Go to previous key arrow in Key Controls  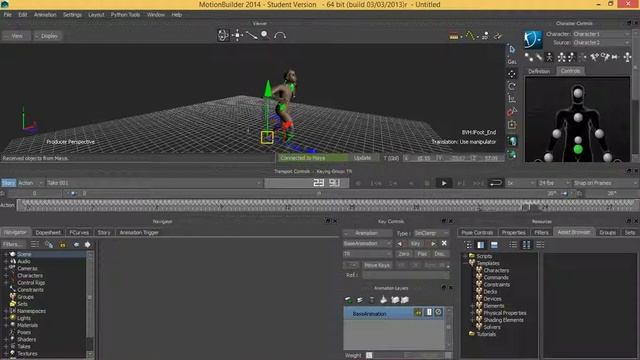400,244
